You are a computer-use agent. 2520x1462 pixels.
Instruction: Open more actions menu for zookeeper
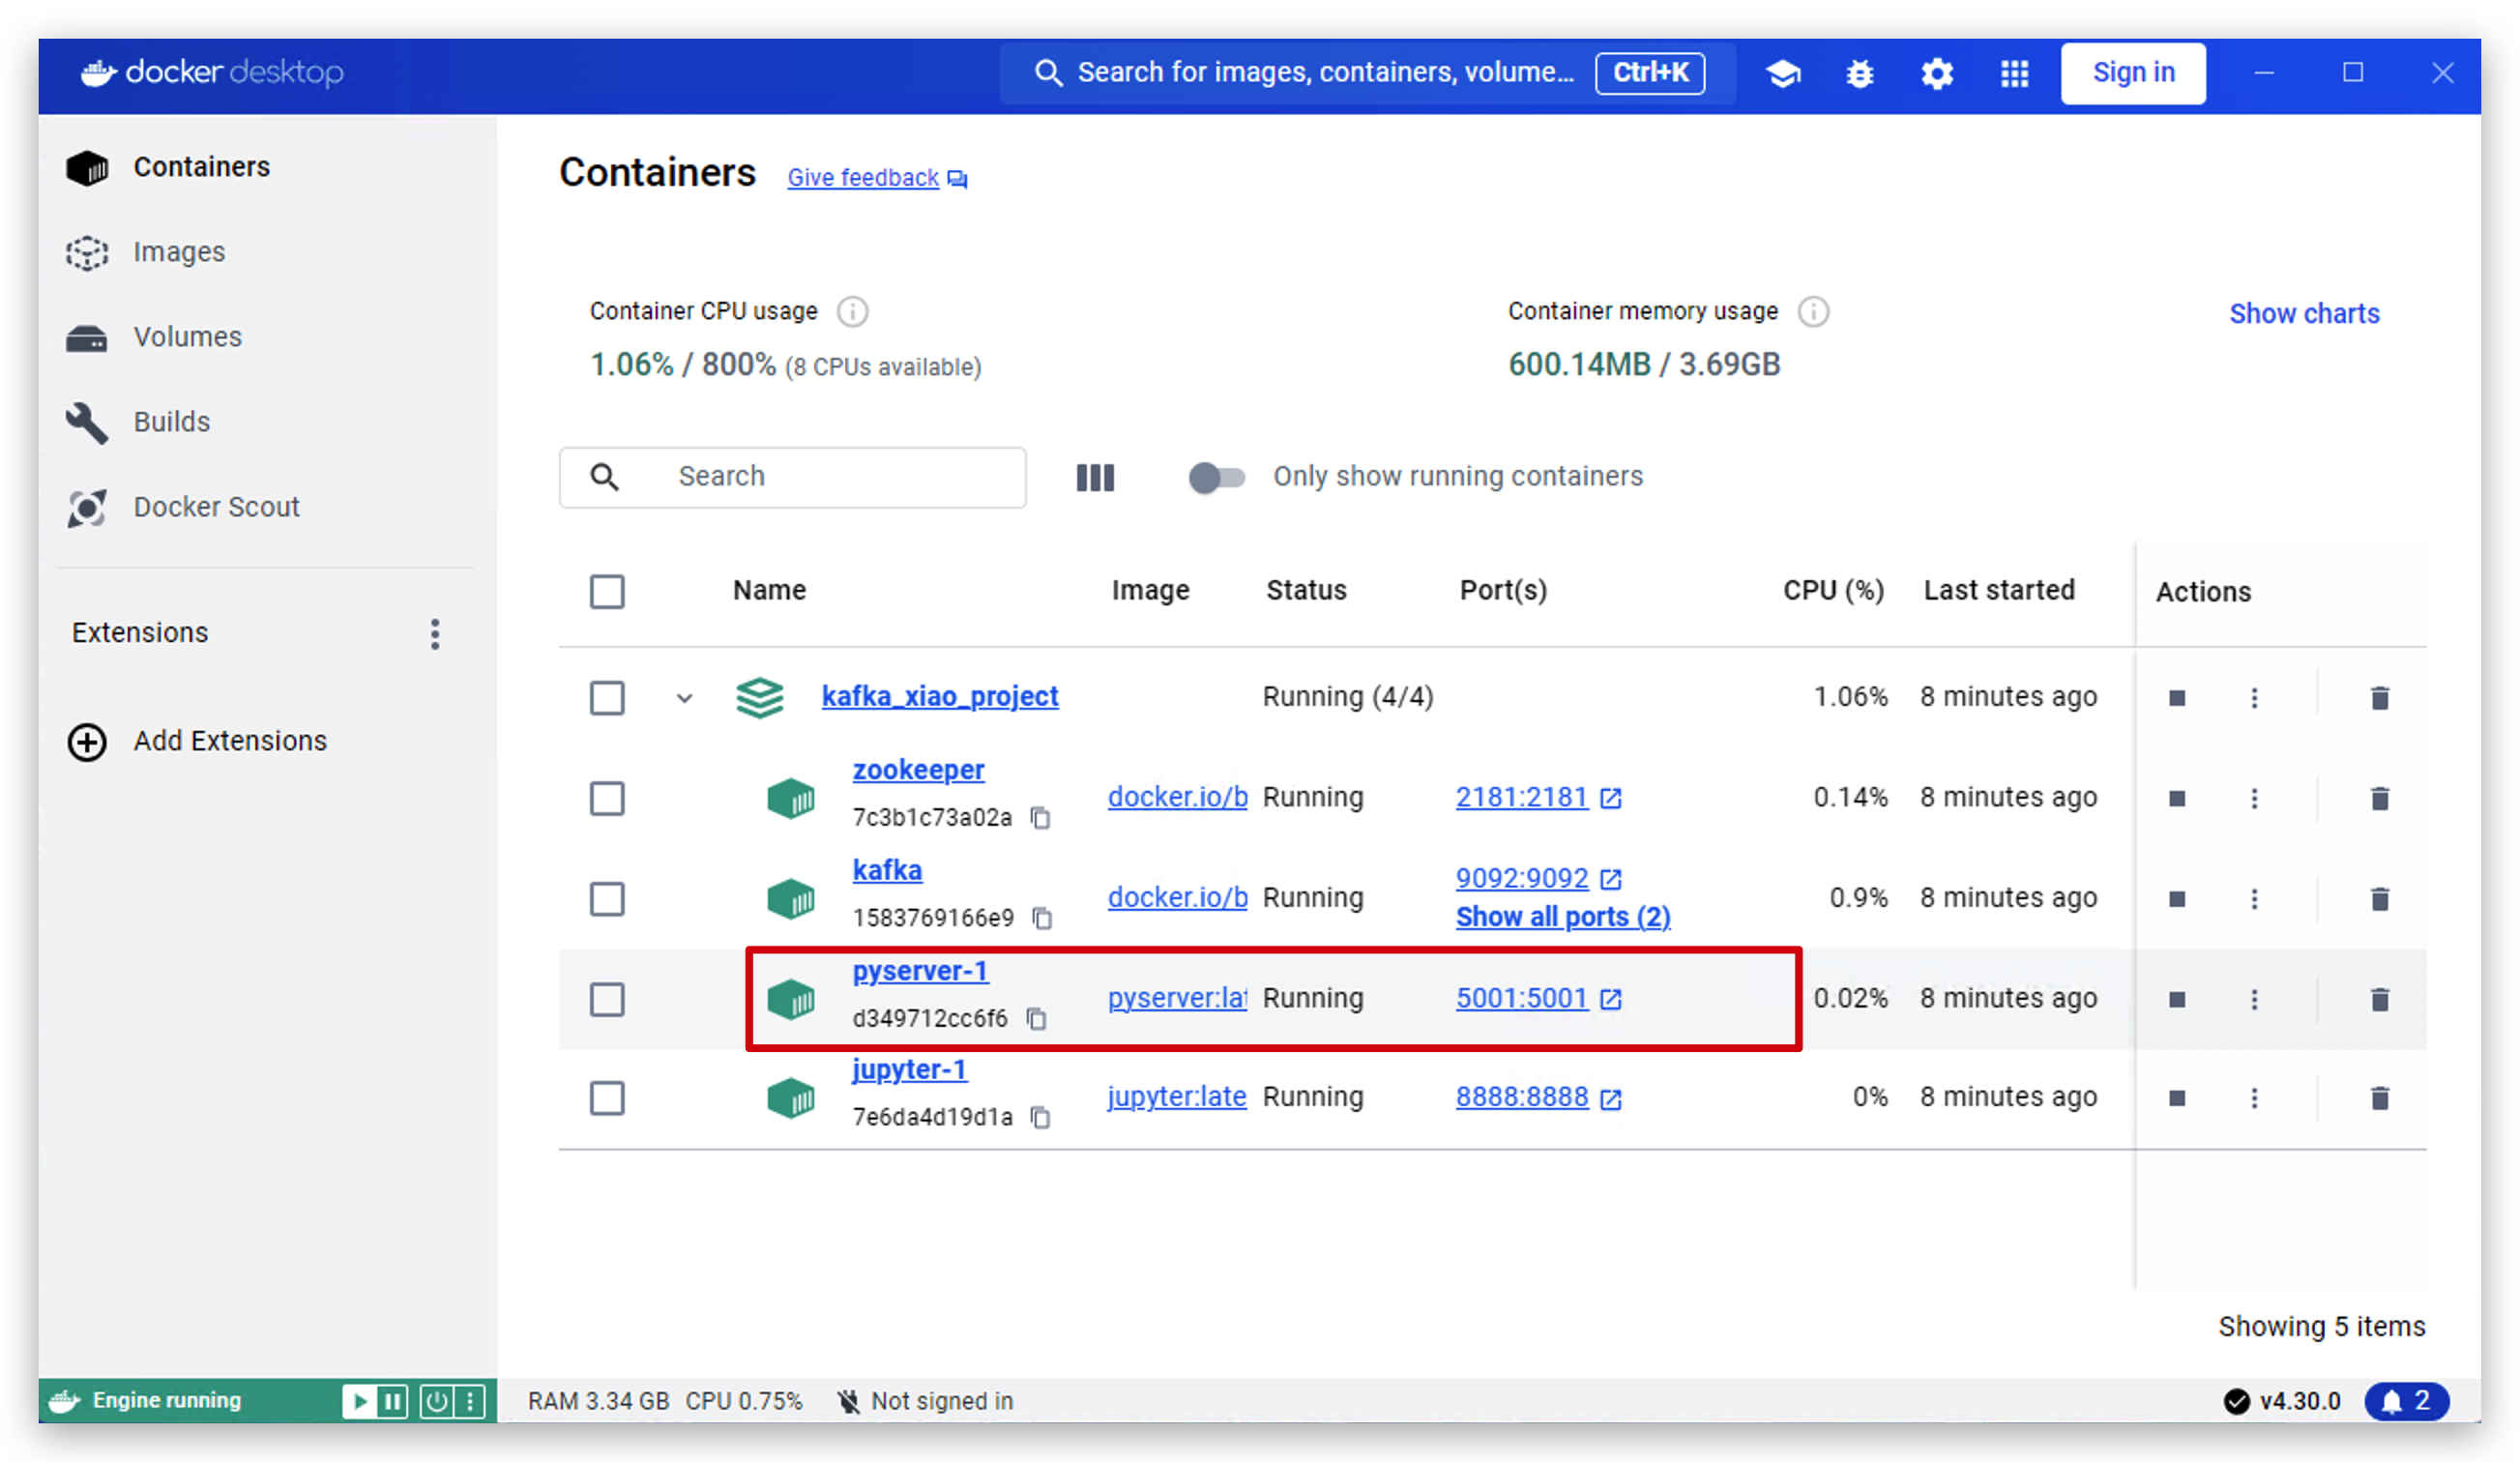tap(2254, 798)
